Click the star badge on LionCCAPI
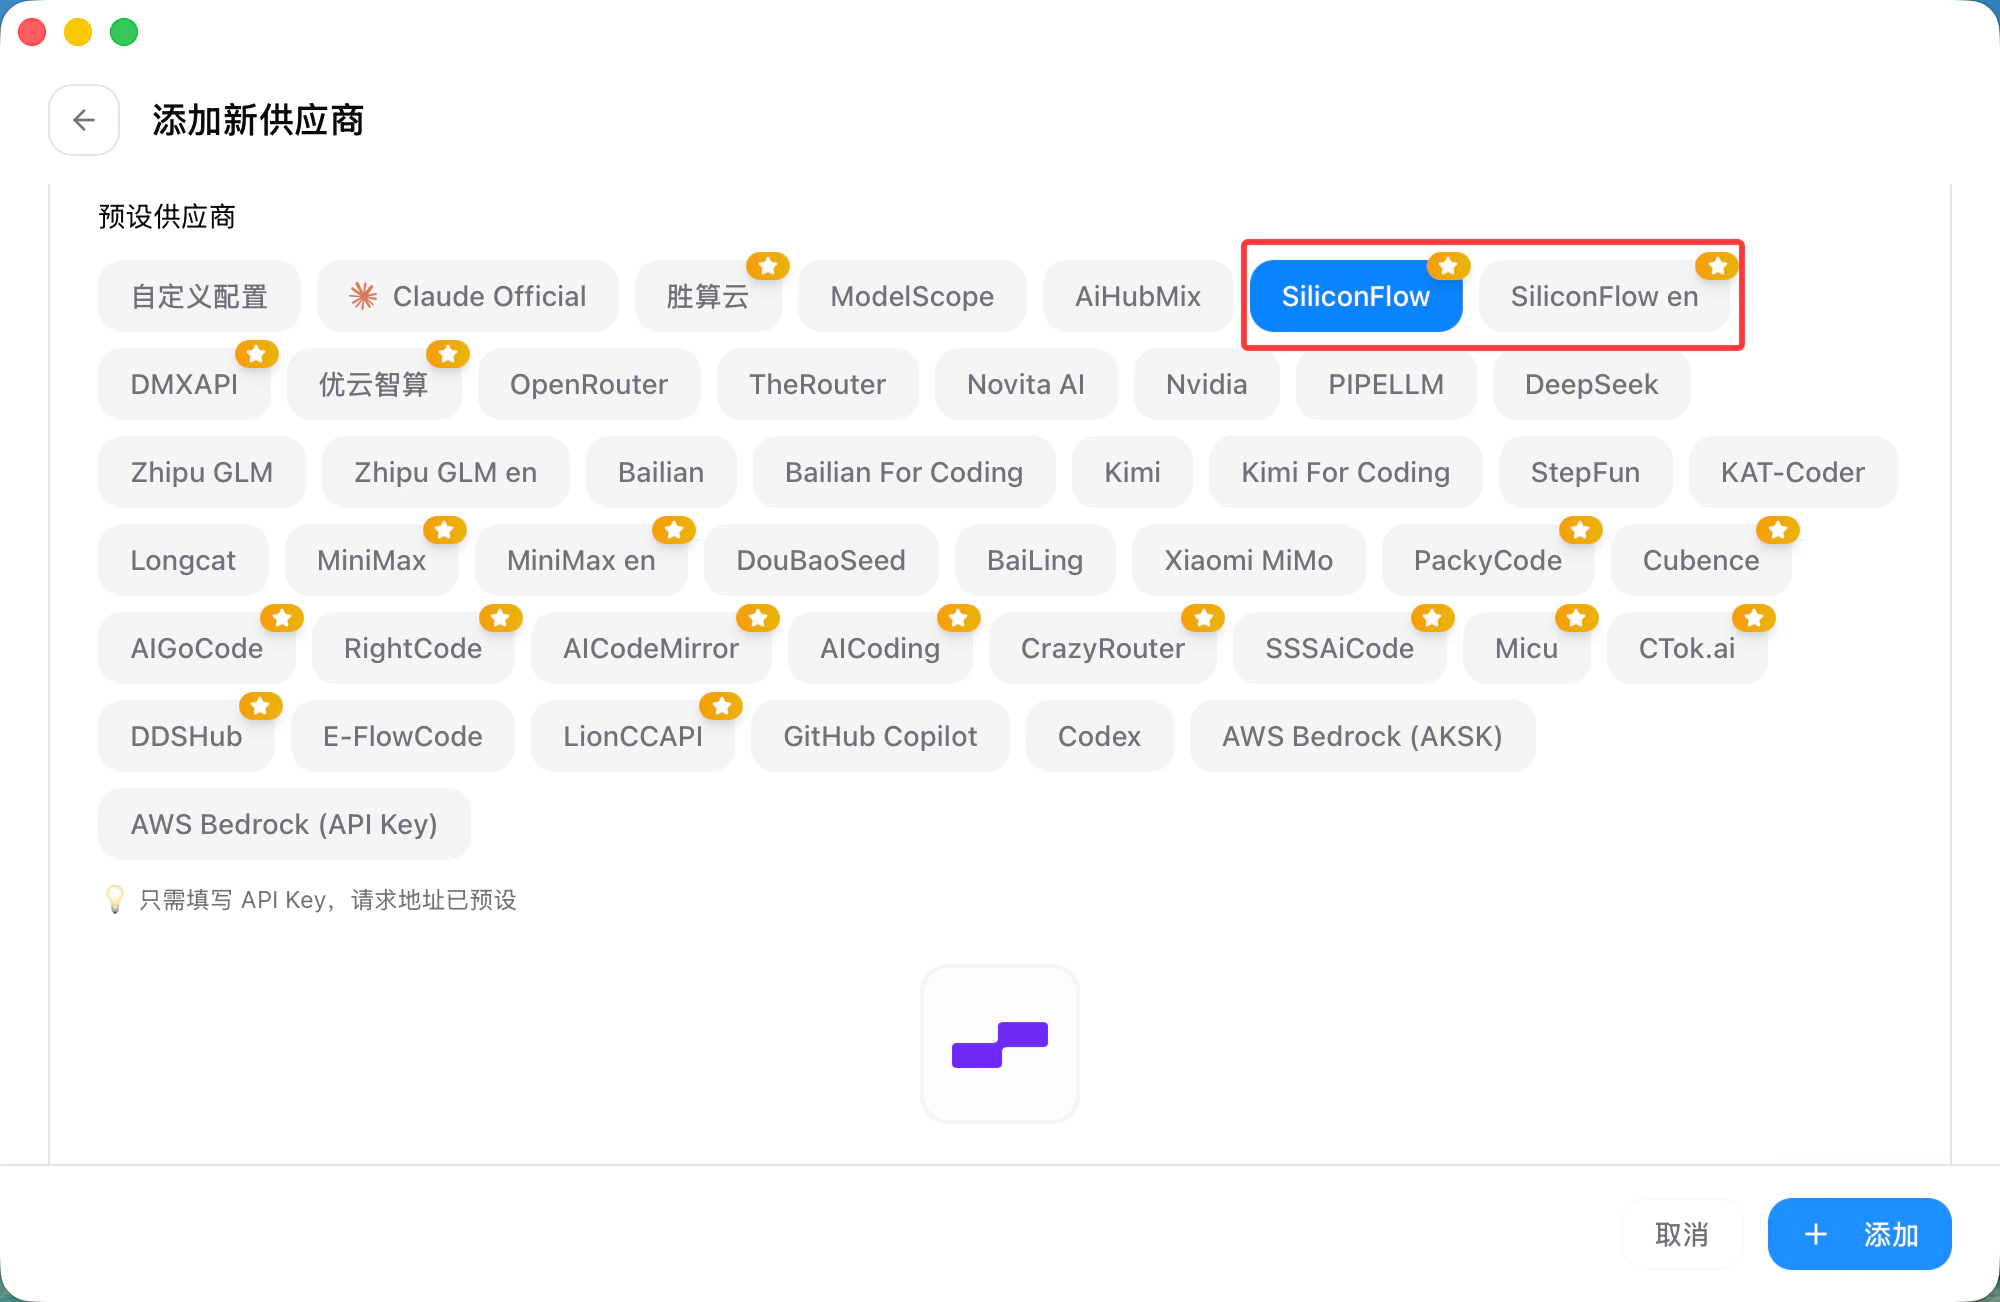Image resolution: width=2000 pixels, height=1302 pixels. point(721,706)
